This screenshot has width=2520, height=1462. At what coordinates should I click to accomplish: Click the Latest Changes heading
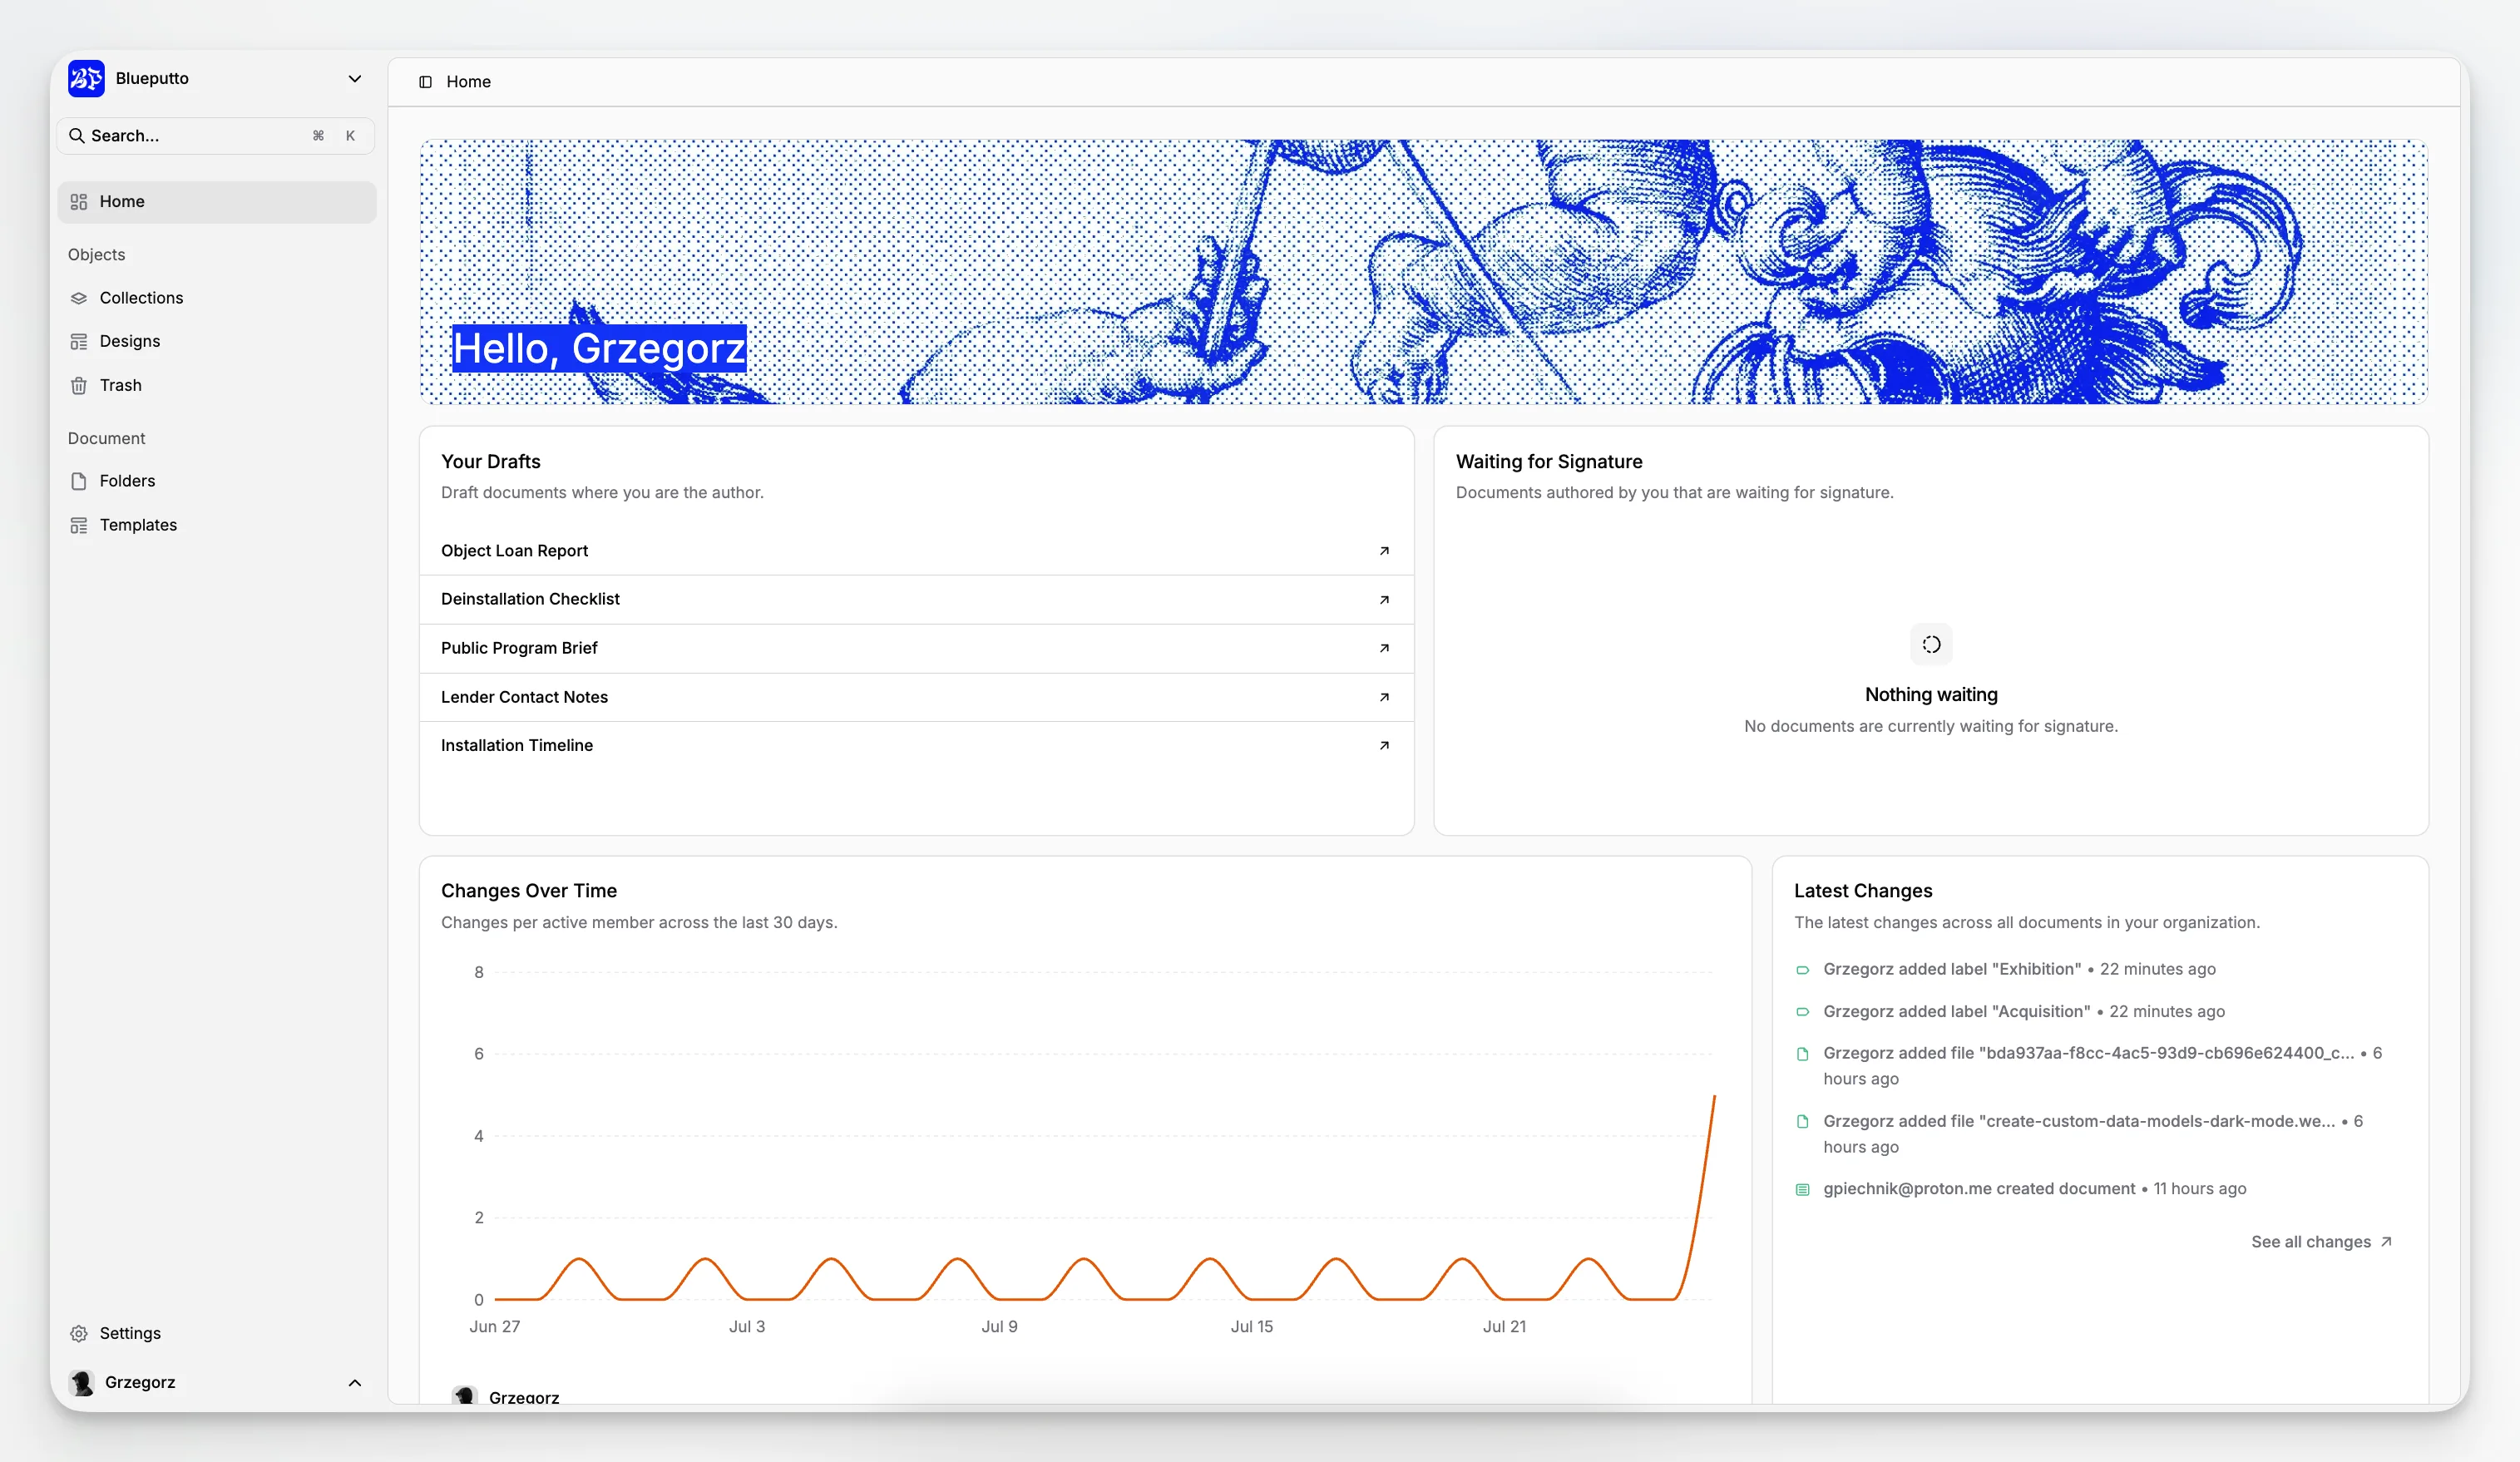(1862, 890)
